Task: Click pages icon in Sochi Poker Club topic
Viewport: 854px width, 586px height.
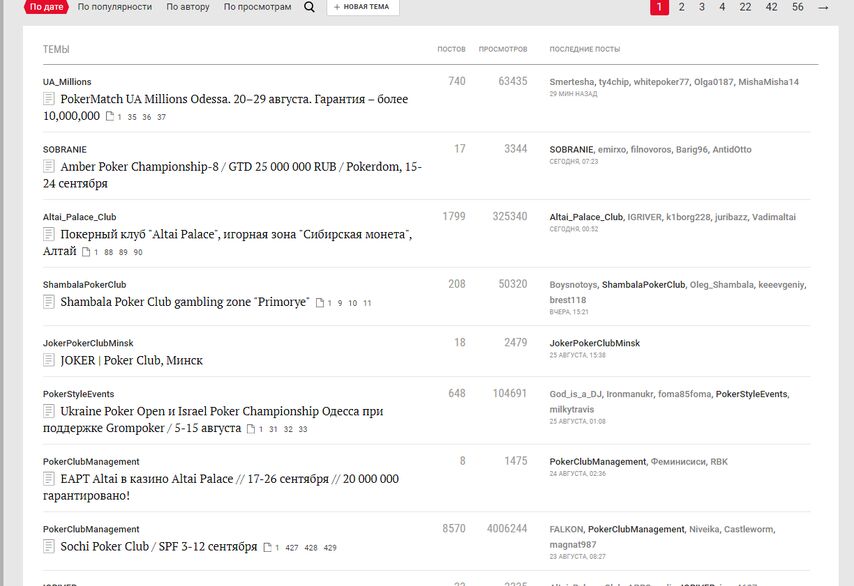Action: (267, 547)
